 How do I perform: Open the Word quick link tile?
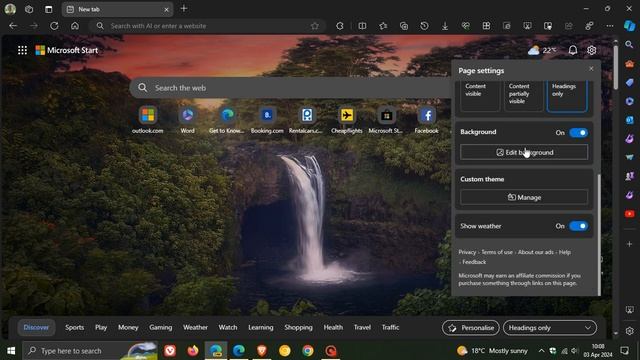pyautogui.click(x=187, y=120)
